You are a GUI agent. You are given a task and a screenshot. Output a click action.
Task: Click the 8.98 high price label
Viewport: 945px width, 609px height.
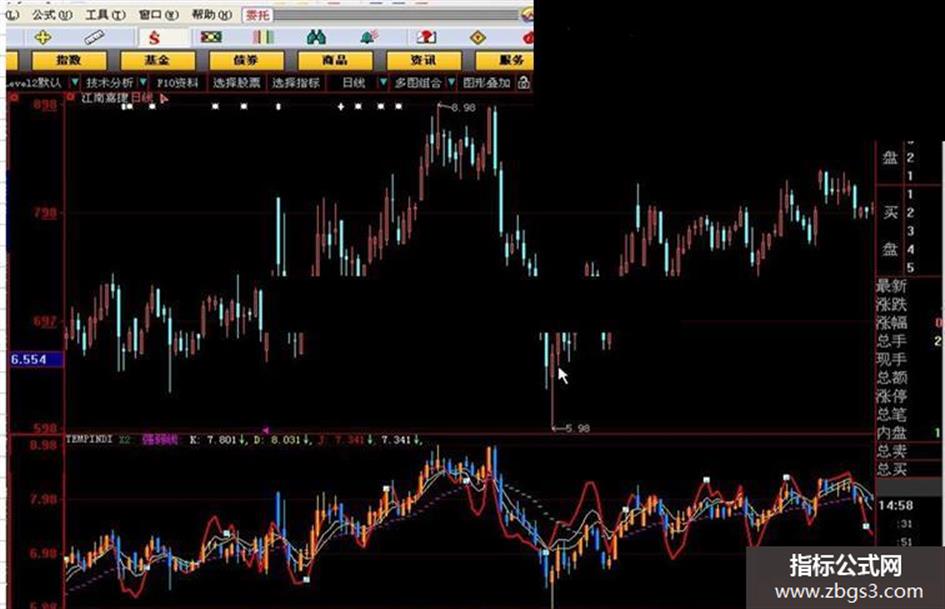tap(463, 108)
